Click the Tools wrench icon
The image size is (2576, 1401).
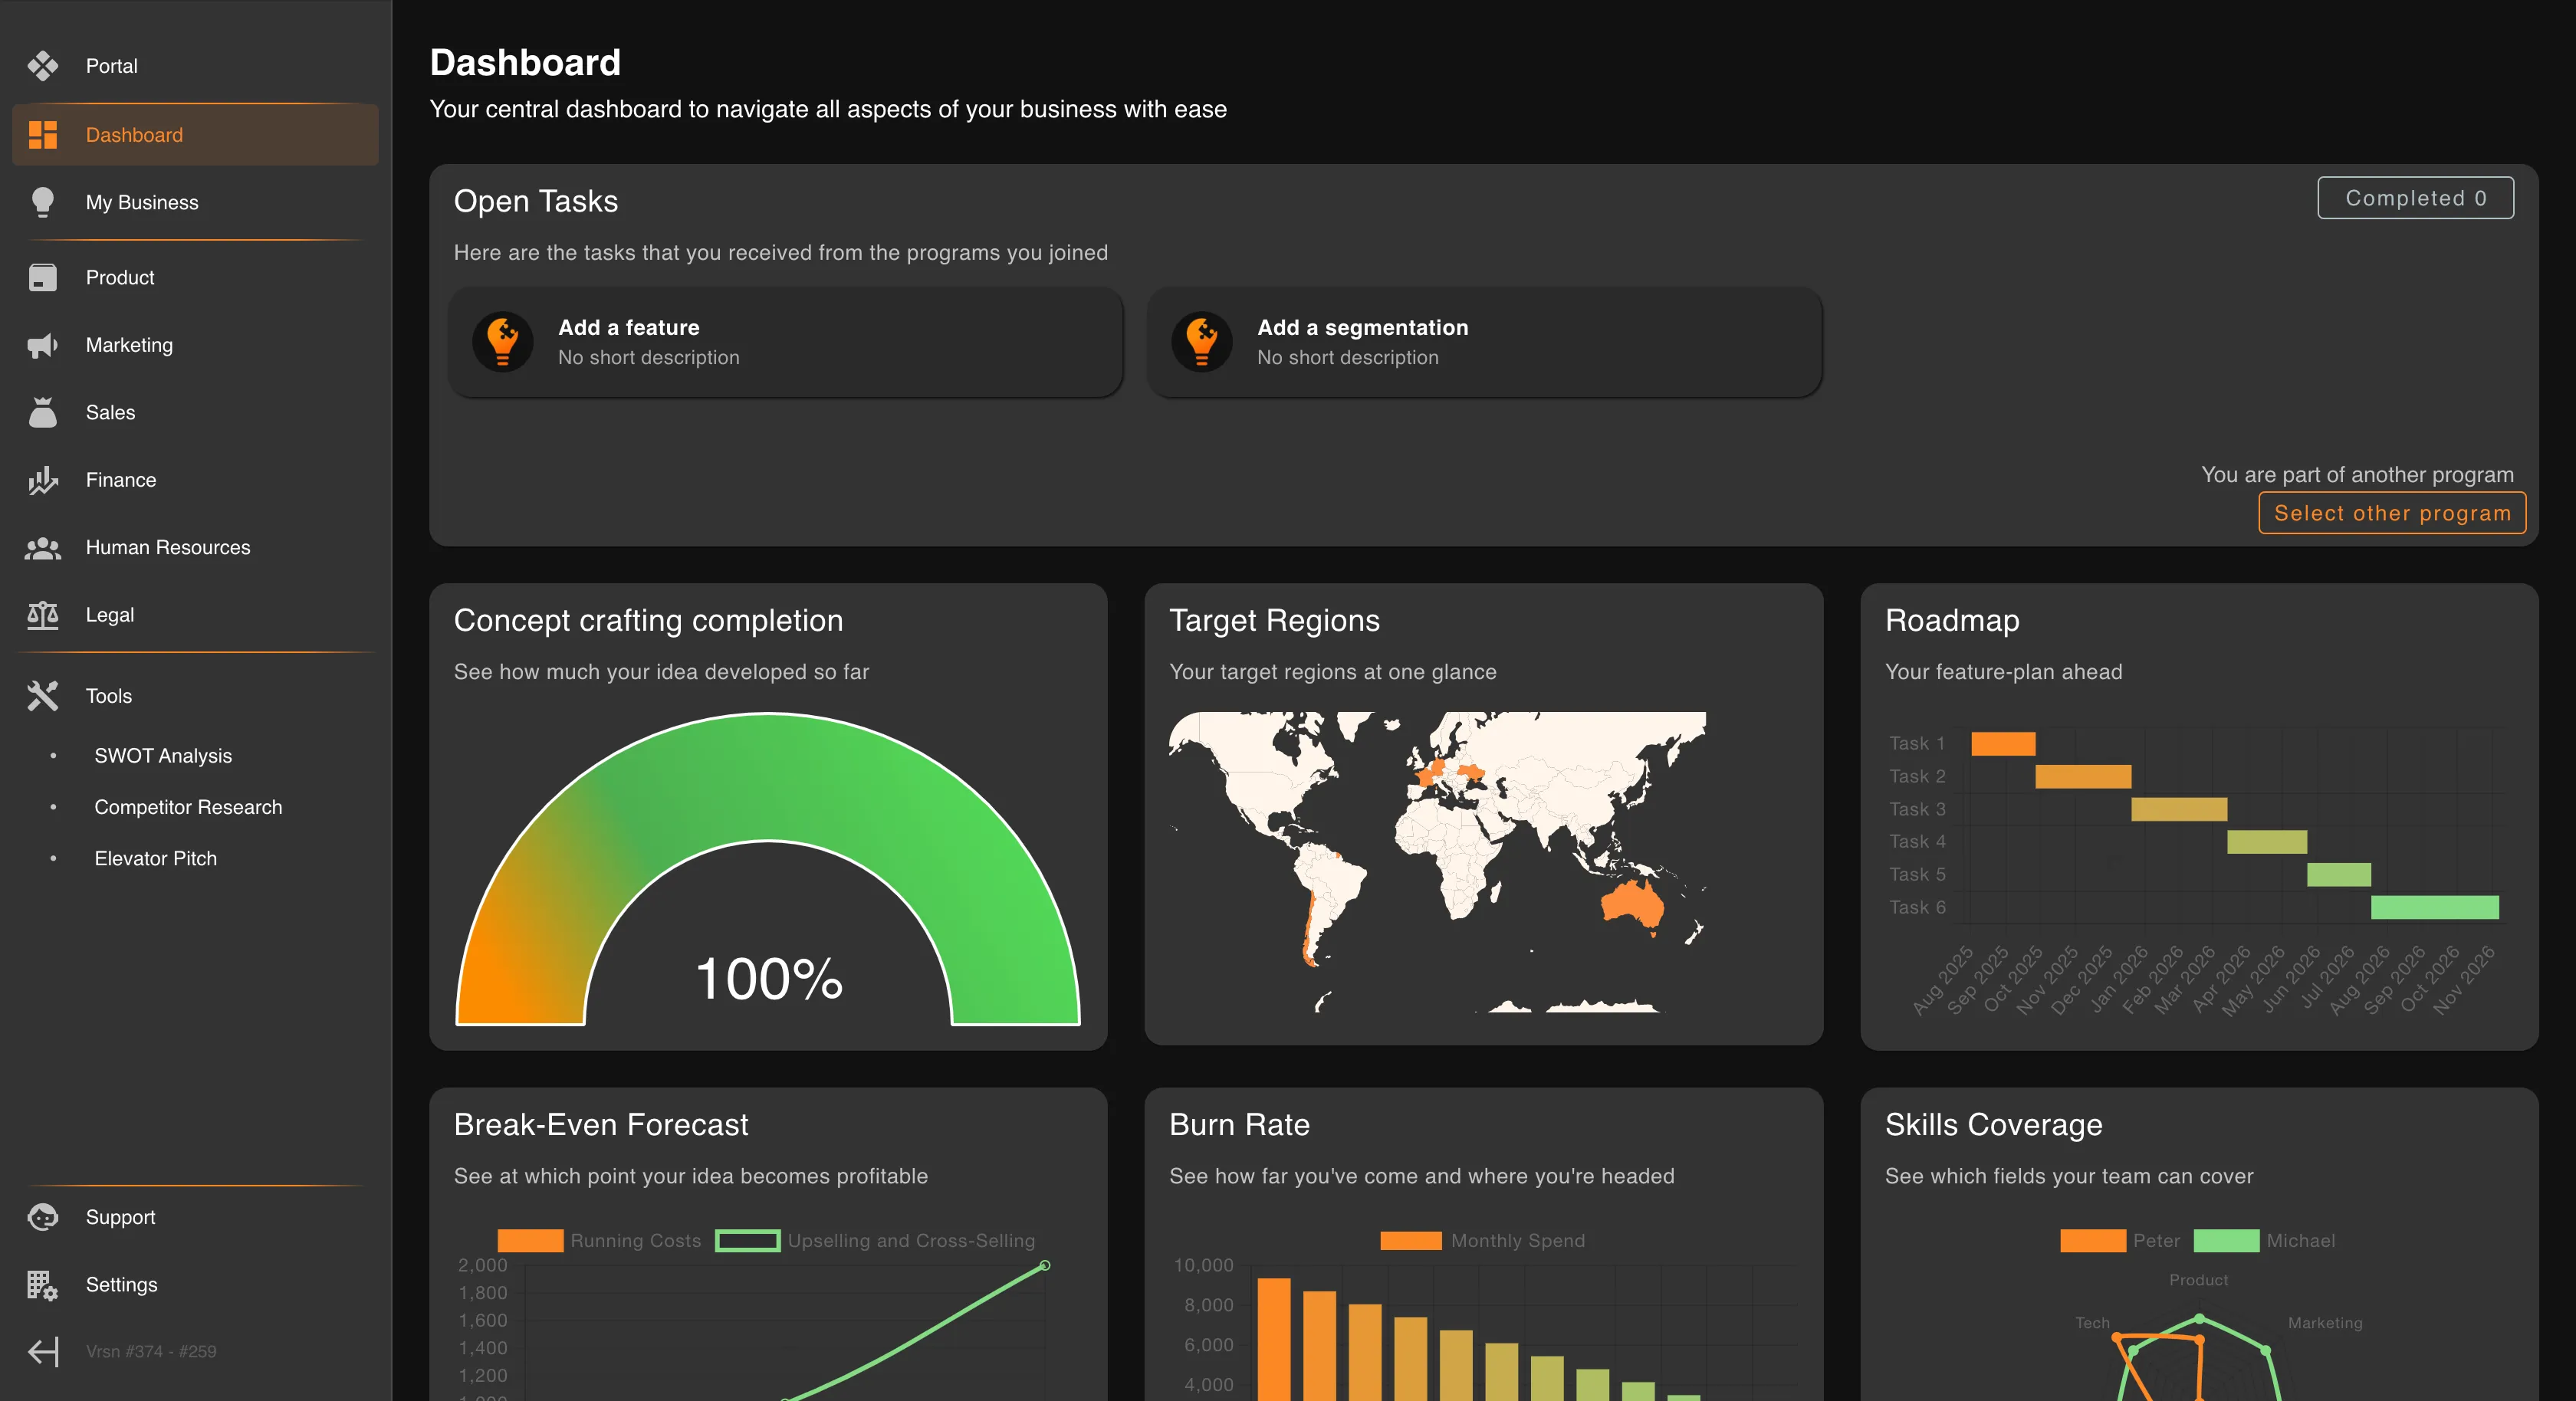point(42,696)
